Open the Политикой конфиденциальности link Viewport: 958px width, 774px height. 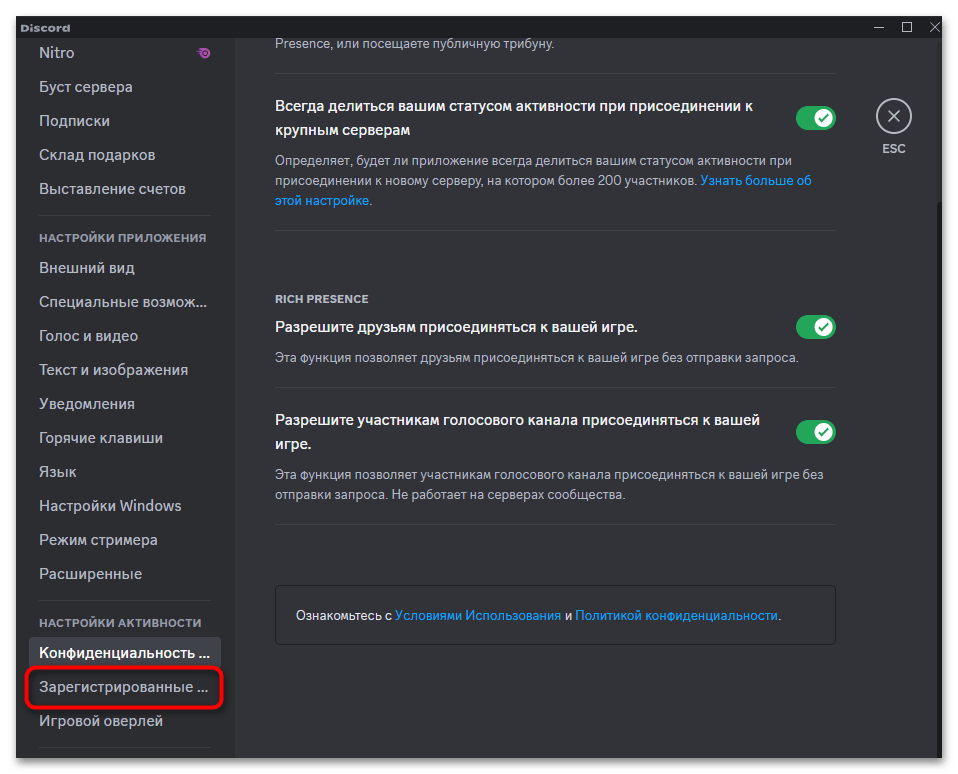[676, 616]
